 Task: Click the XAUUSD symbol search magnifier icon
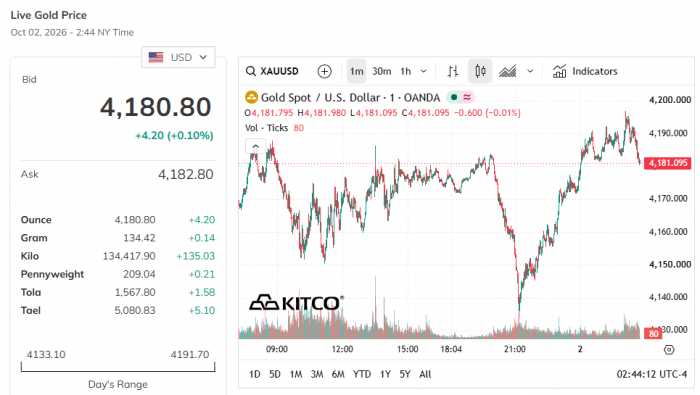pos(251,71)
